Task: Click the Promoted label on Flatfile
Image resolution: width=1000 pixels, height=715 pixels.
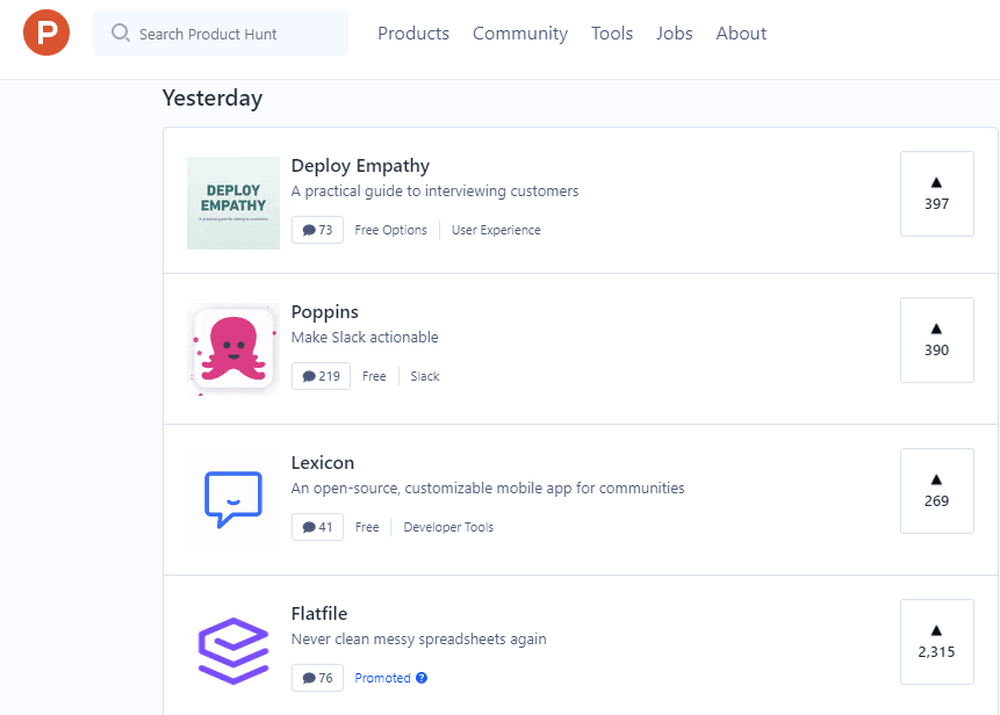Action: pyautogui.click(x=383, y=678)
